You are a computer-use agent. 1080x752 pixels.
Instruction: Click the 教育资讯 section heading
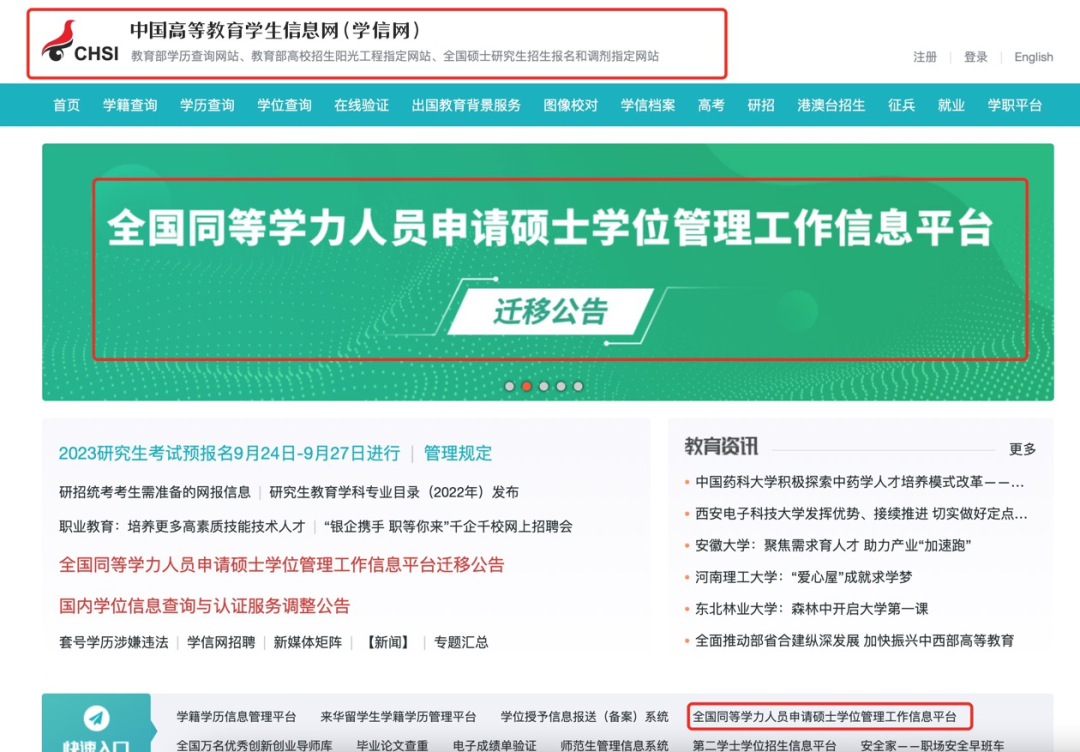(721, 447)
